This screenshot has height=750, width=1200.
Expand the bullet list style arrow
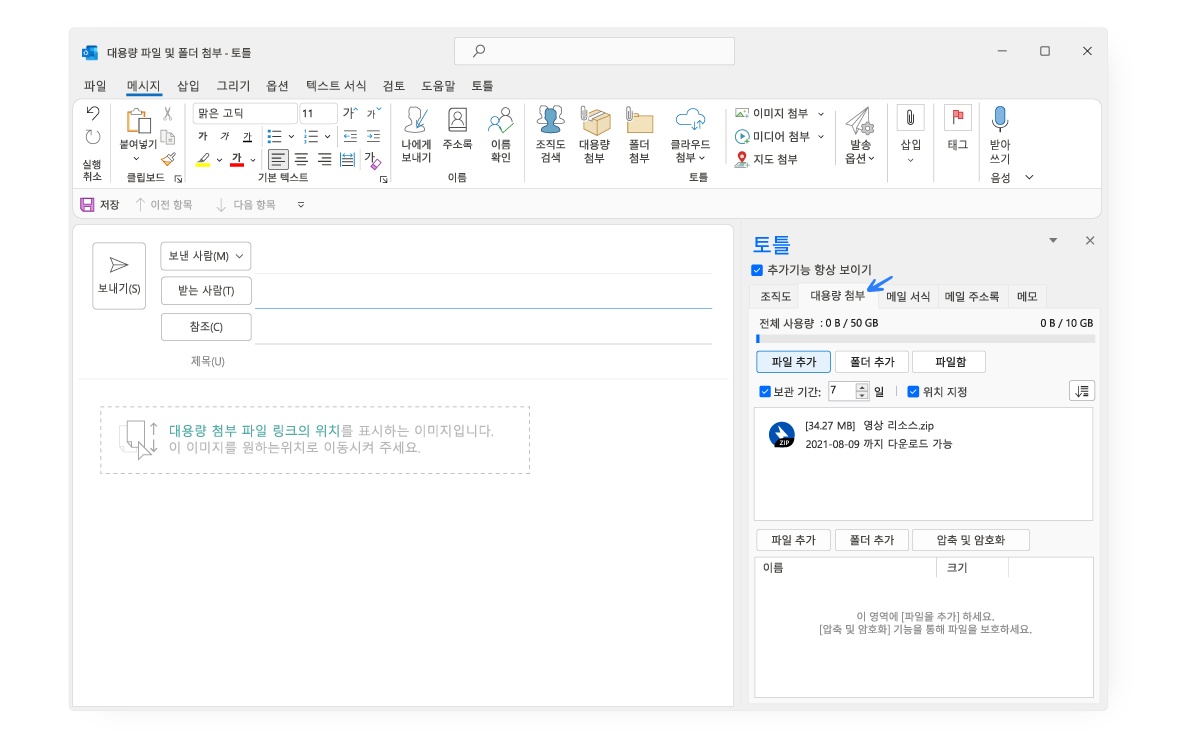tap(291, 136)
